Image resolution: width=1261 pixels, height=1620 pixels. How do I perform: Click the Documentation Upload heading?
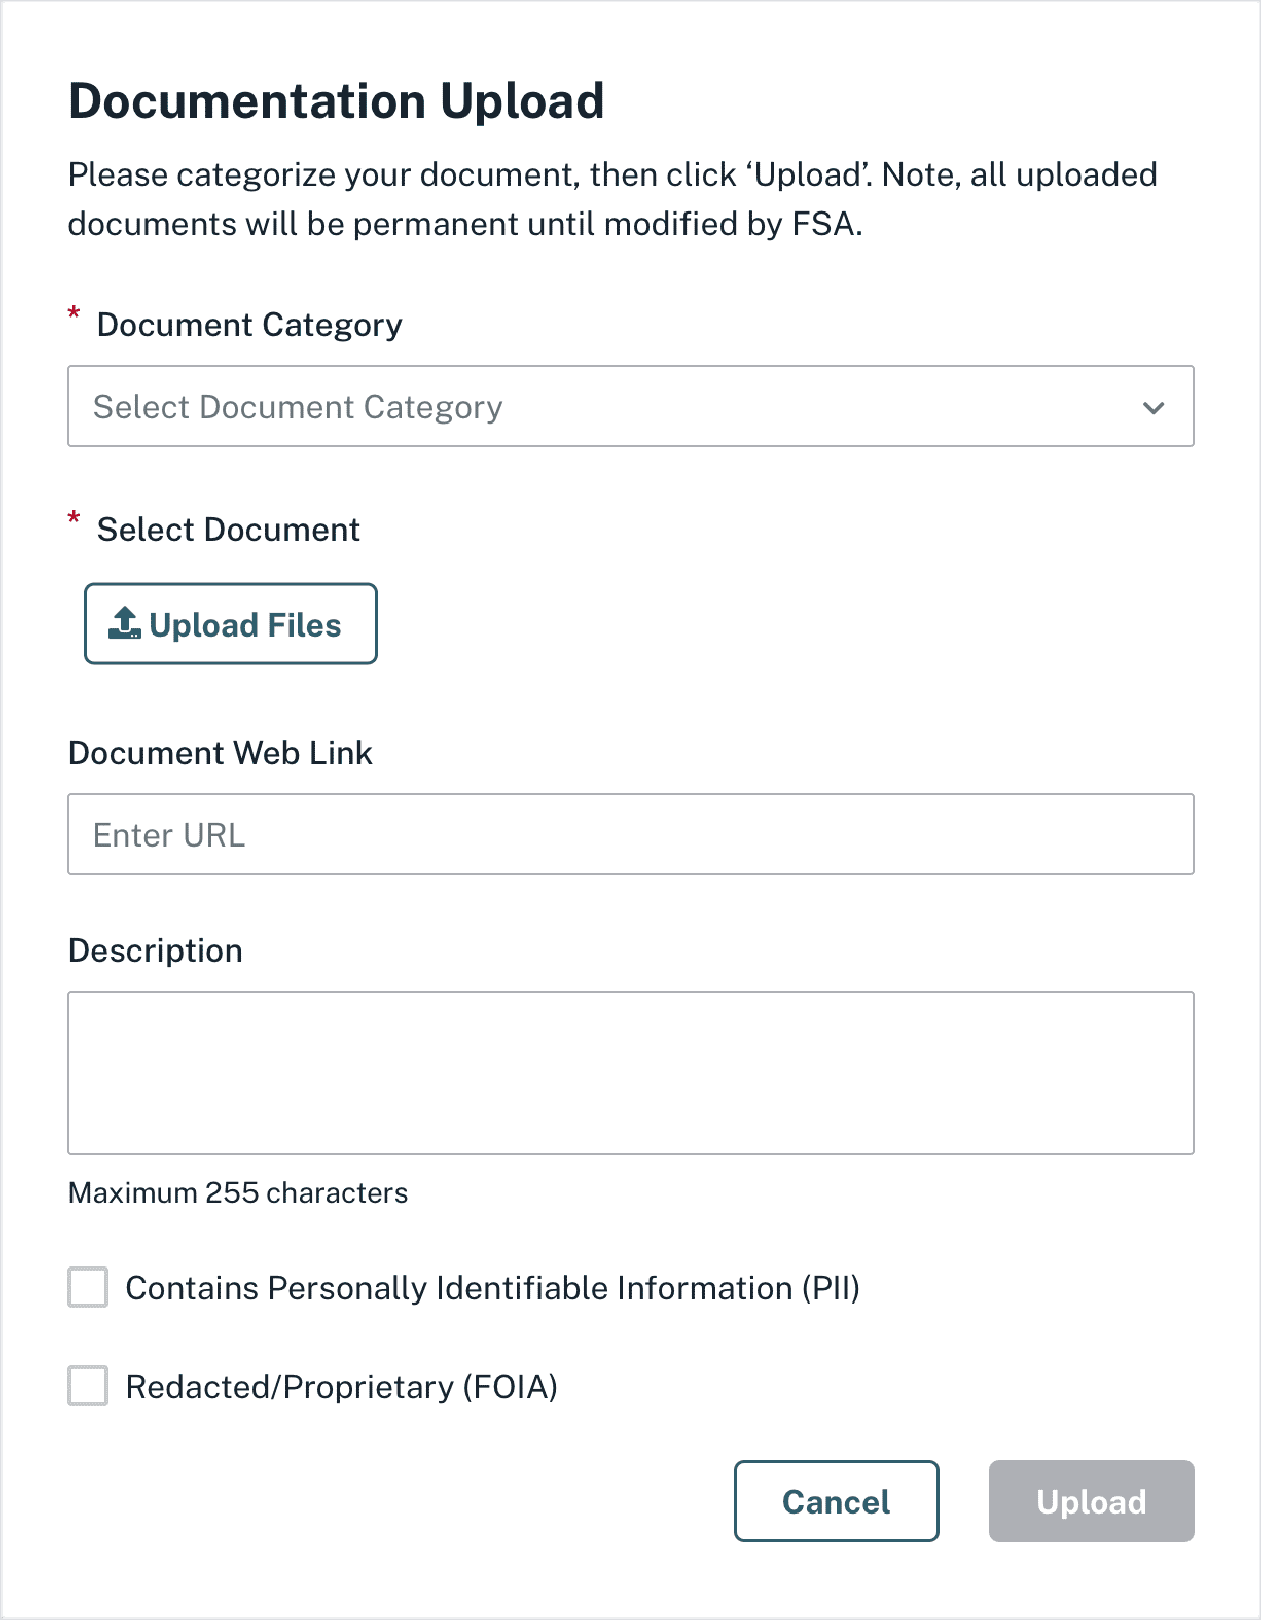[x=336, y=101]
